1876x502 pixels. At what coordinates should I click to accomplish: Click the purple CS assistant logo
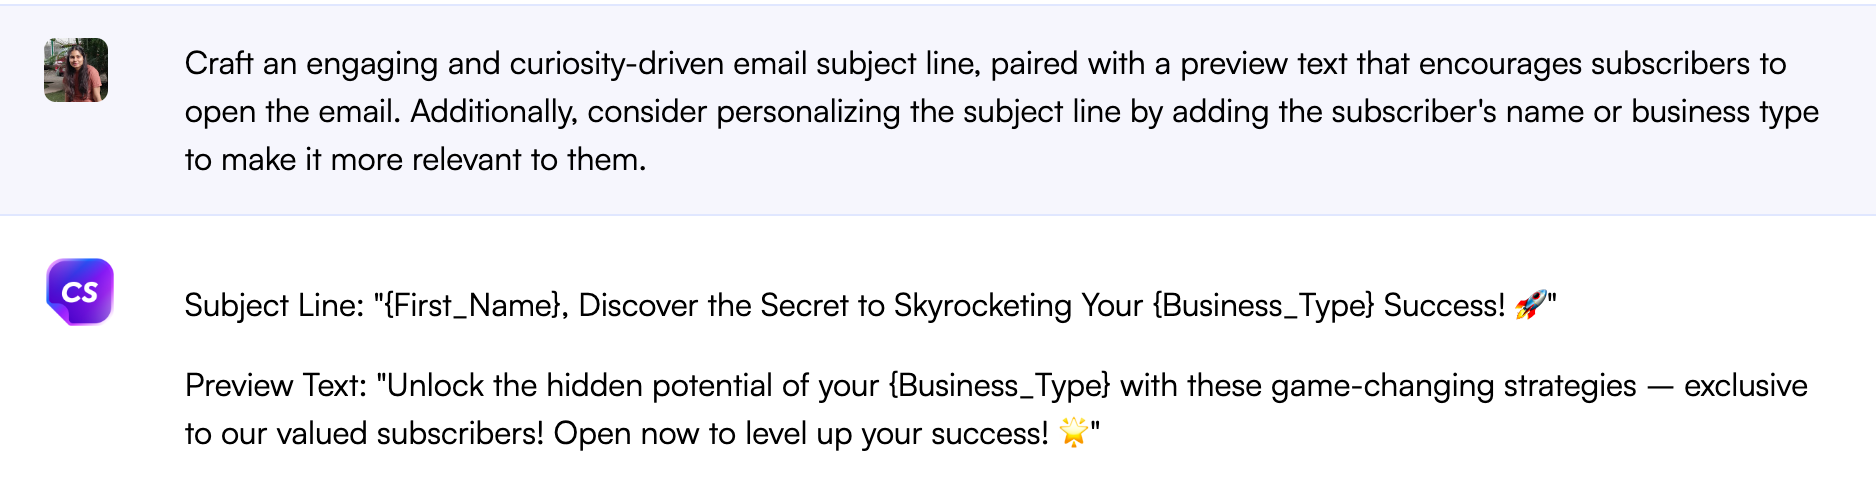[79, 292]
